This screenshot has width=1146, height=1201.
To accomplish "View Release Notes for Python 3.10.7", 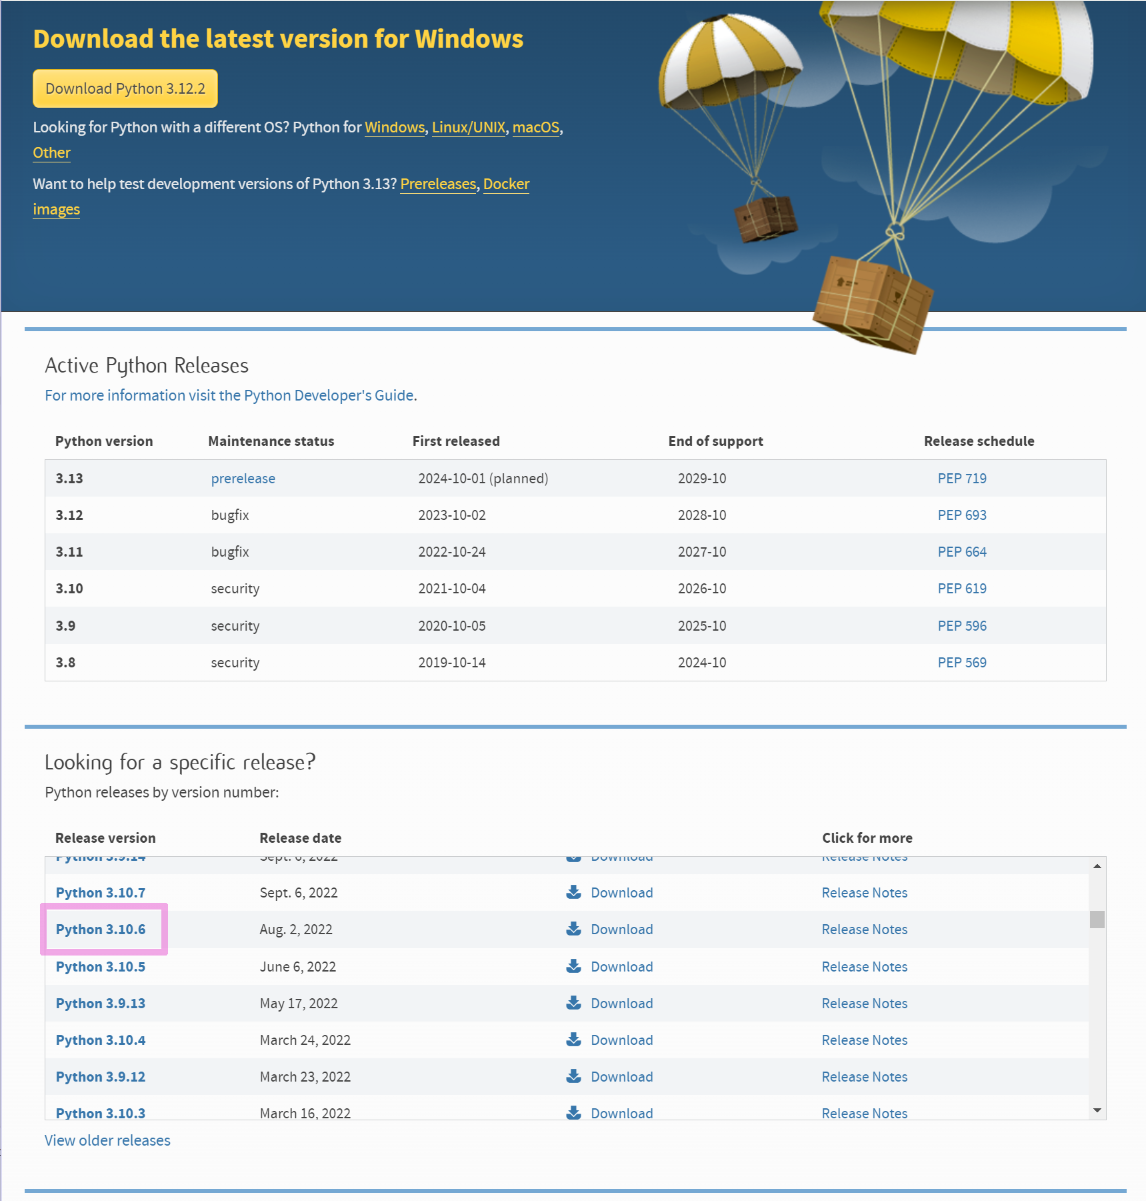I will pyautogui.click(x=865, y=892).
